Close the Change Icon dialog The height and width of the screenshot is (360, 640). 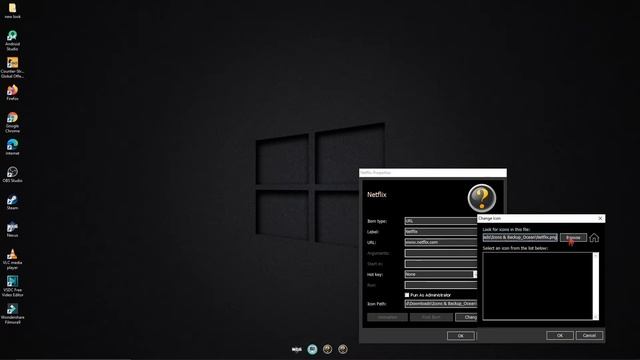click(x=600, y=218)
